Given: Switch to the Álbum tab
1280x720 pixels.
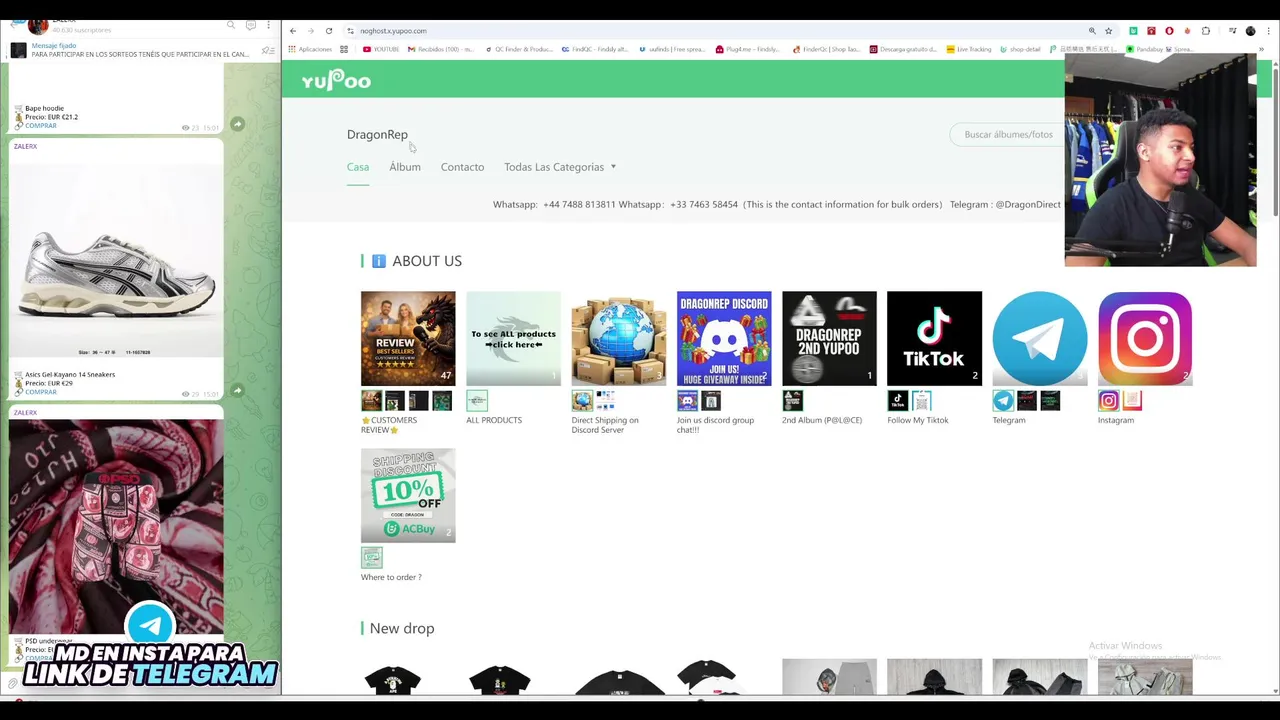Looking at the screenshot, I should [405, 167].
